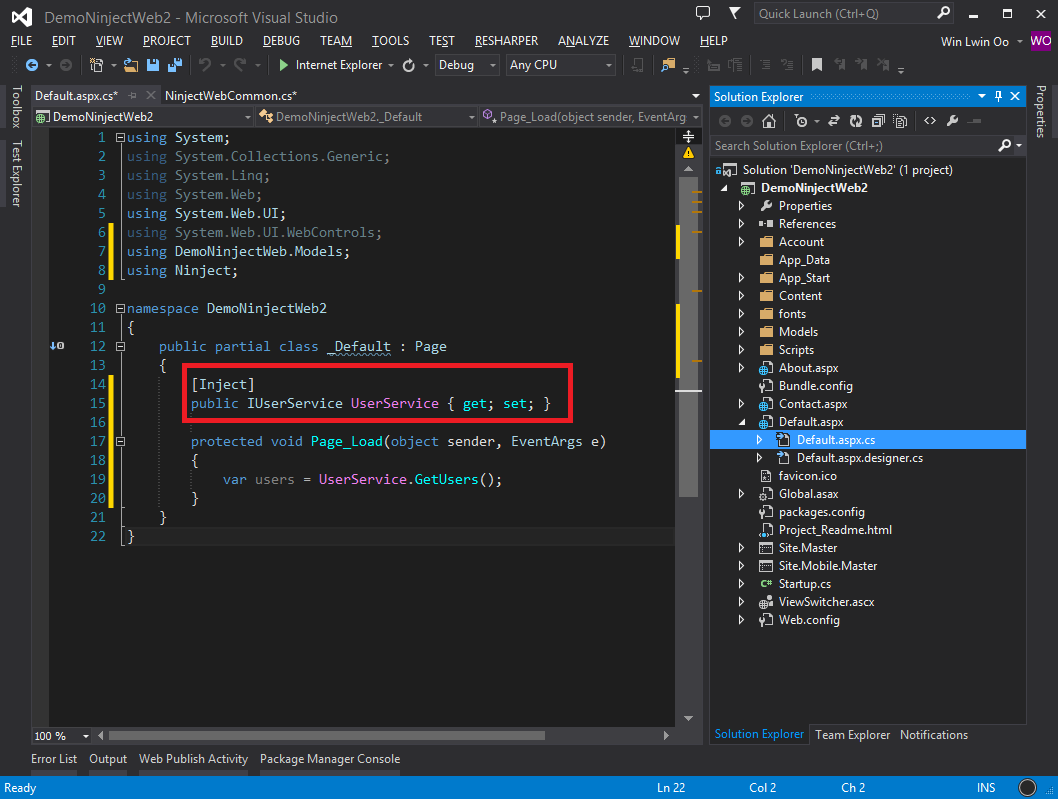Screen dimensions: 1058x799
Task: Click the Quick Launch search box
Action: pyautogui.click(x=845, y=13)
